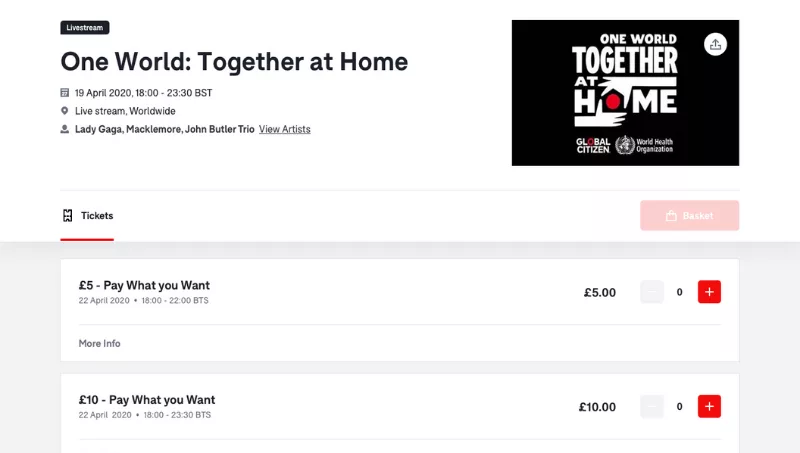Select the £5 - Pay What you Want ticket title
Screen dimensions: 800x453
tap(144, 285)
